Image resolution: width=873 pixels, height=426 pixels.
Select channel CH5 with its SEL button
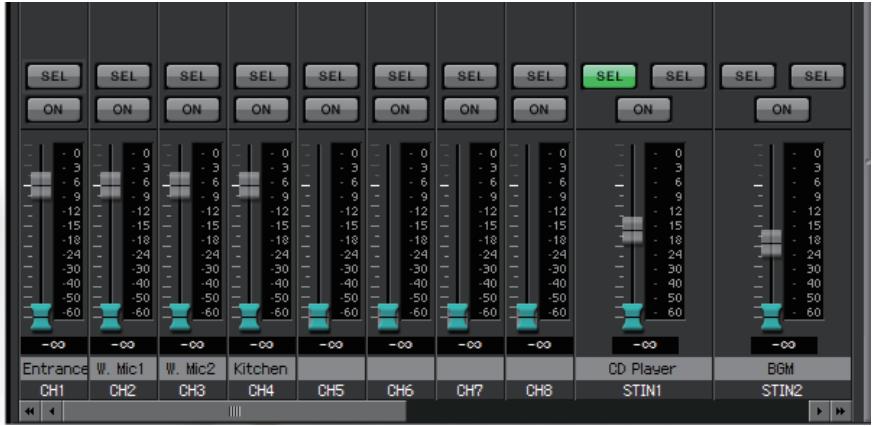coord(331,76)
